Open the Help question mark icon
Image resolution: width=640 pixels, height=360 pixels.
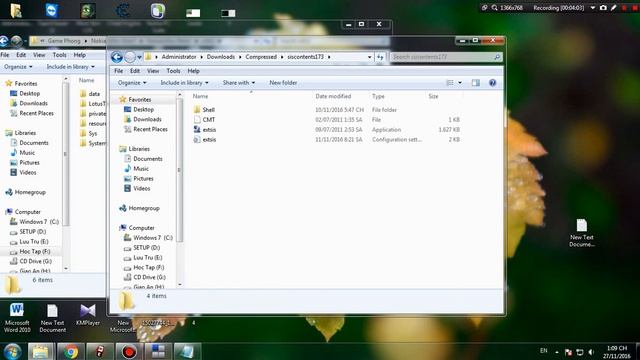[493, 83]
